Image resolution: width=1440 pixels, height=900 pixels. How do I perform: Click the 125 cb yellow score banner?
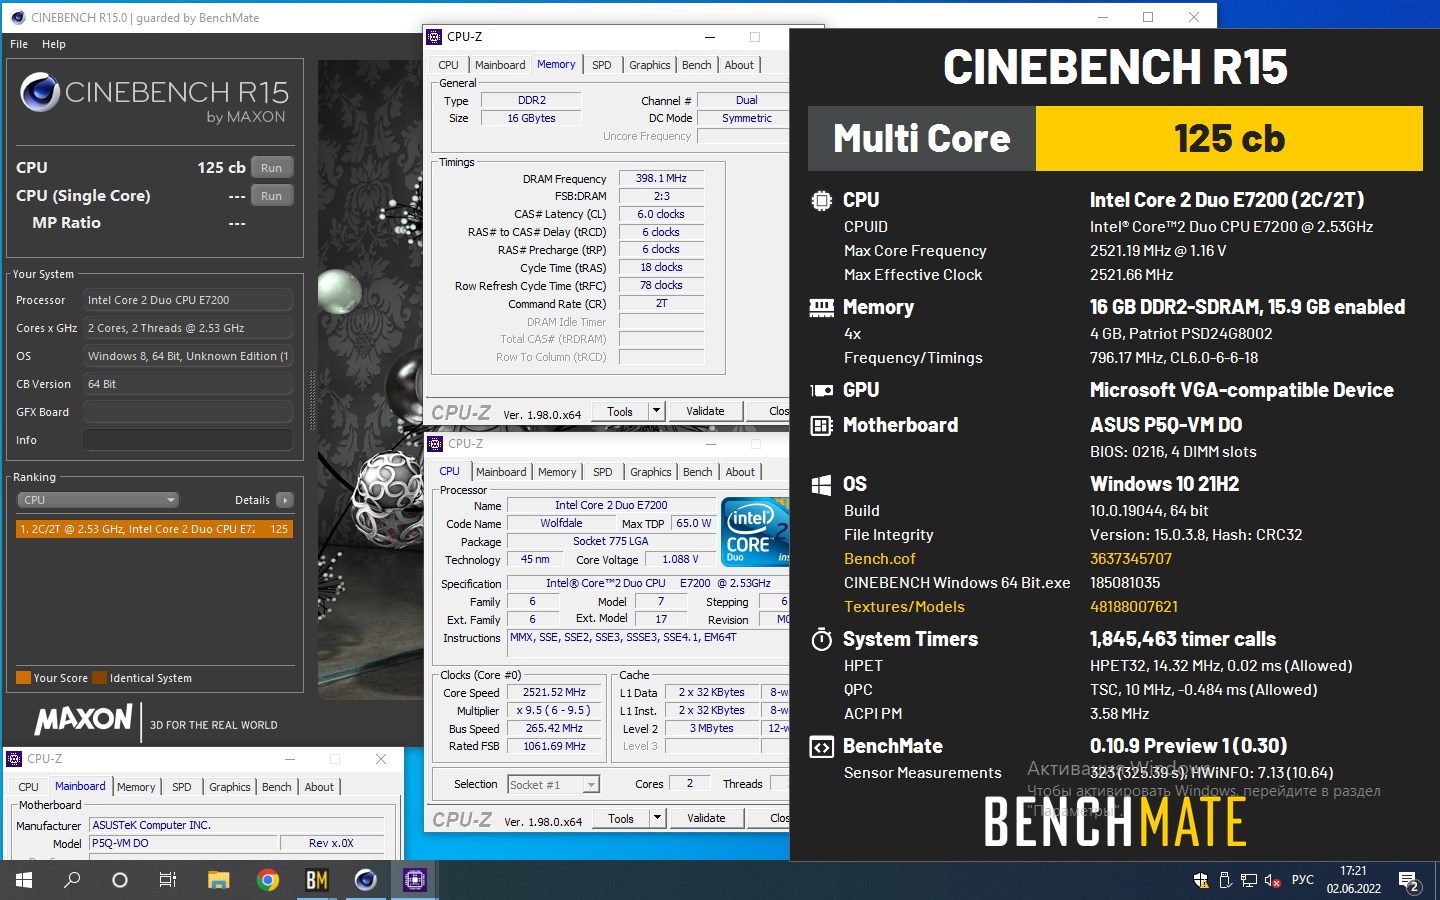[1229, 139]
